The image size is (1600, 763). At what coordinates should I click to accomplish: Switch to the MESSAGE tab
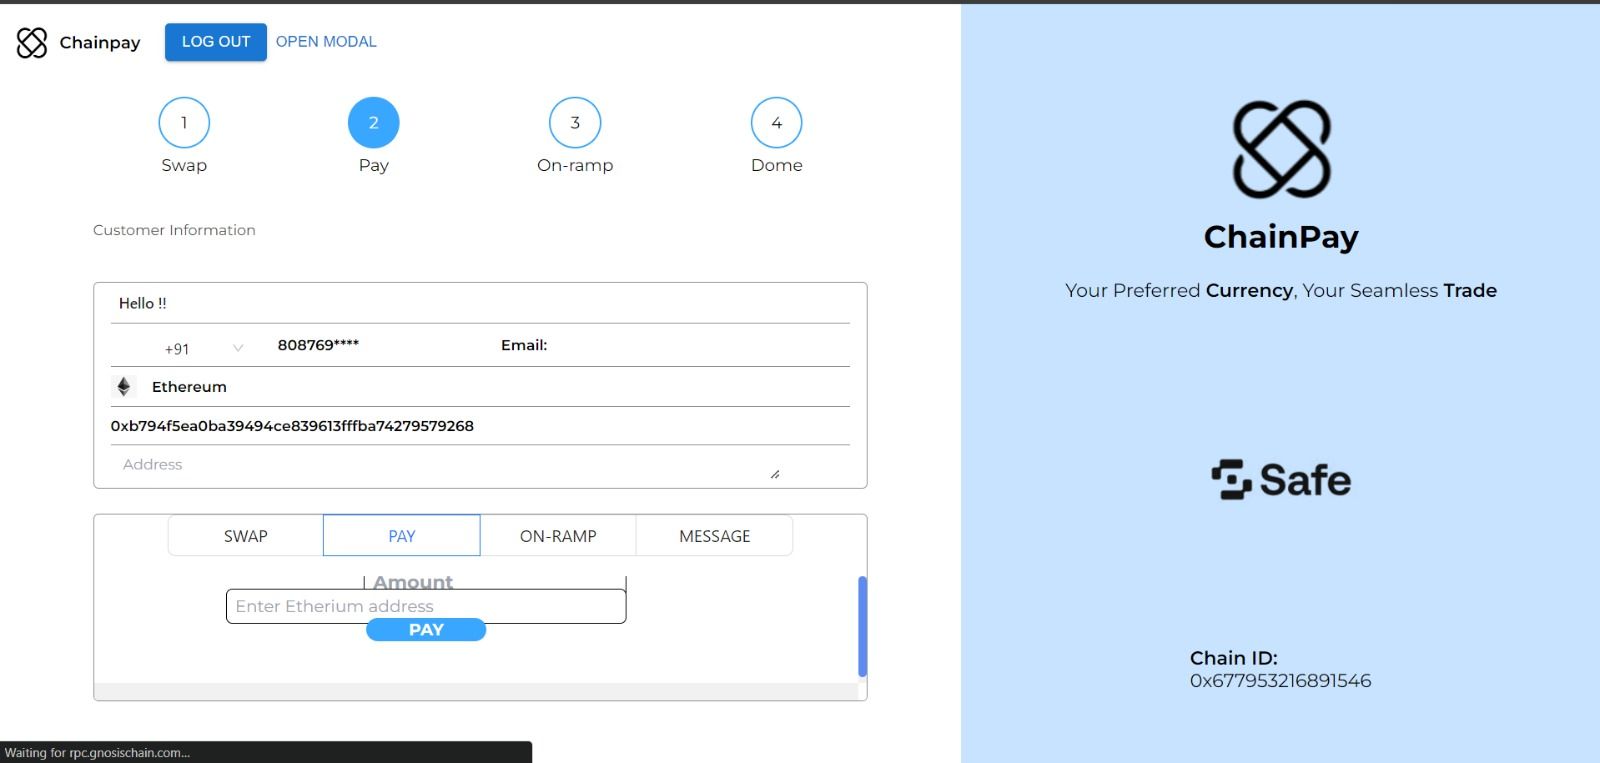pyautogui.click(x=715, y=536)
